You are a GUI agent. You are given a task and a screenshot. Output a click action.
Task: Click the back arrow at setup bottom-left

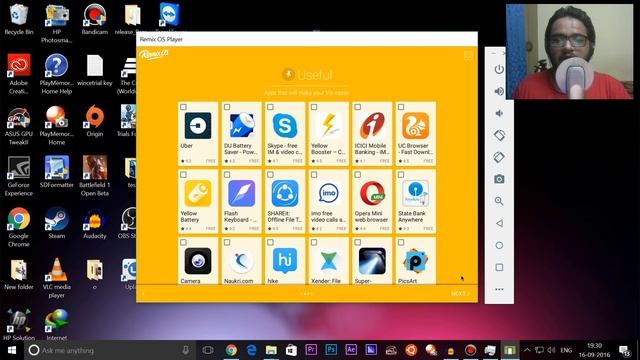[x=143, y=293]
